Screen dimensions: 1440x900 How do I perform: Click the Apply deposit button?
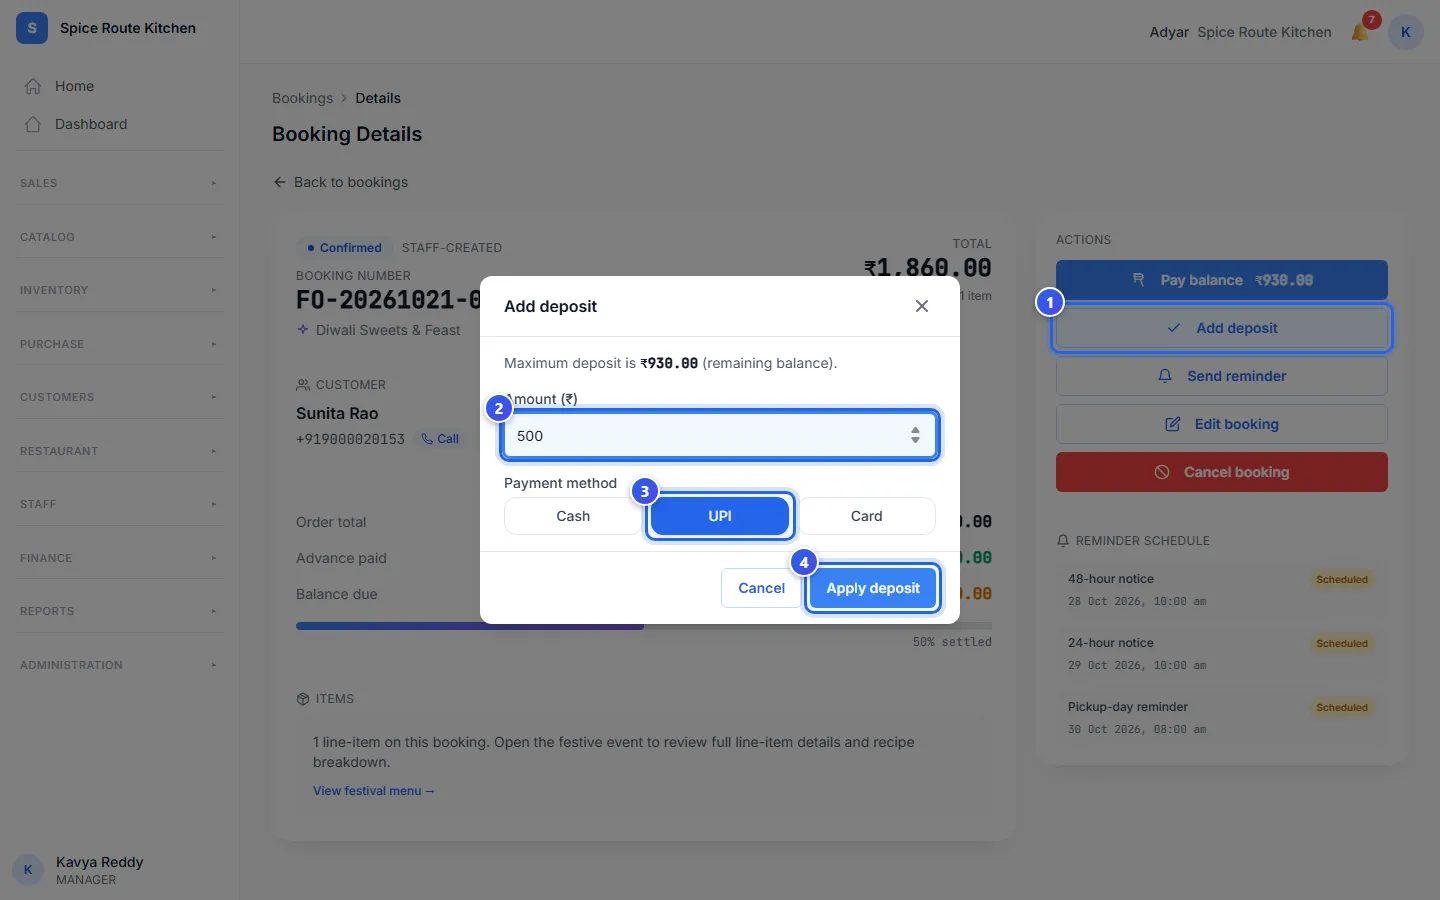point(873,588)
